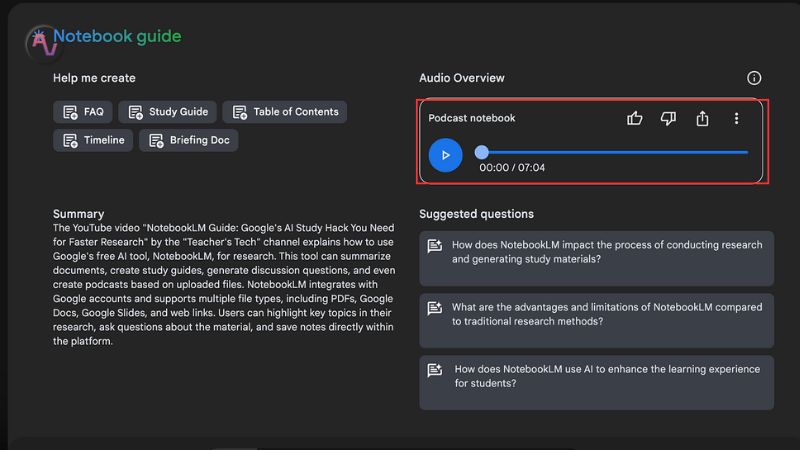Create an FAQ document
The width and height of the screenshot is (800, 450).
83,112
